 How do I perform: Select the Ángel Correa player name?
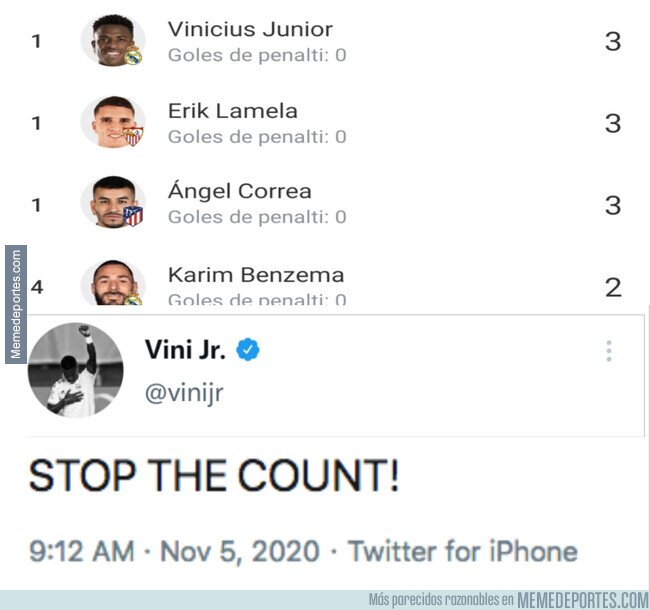tap(239, 191)
